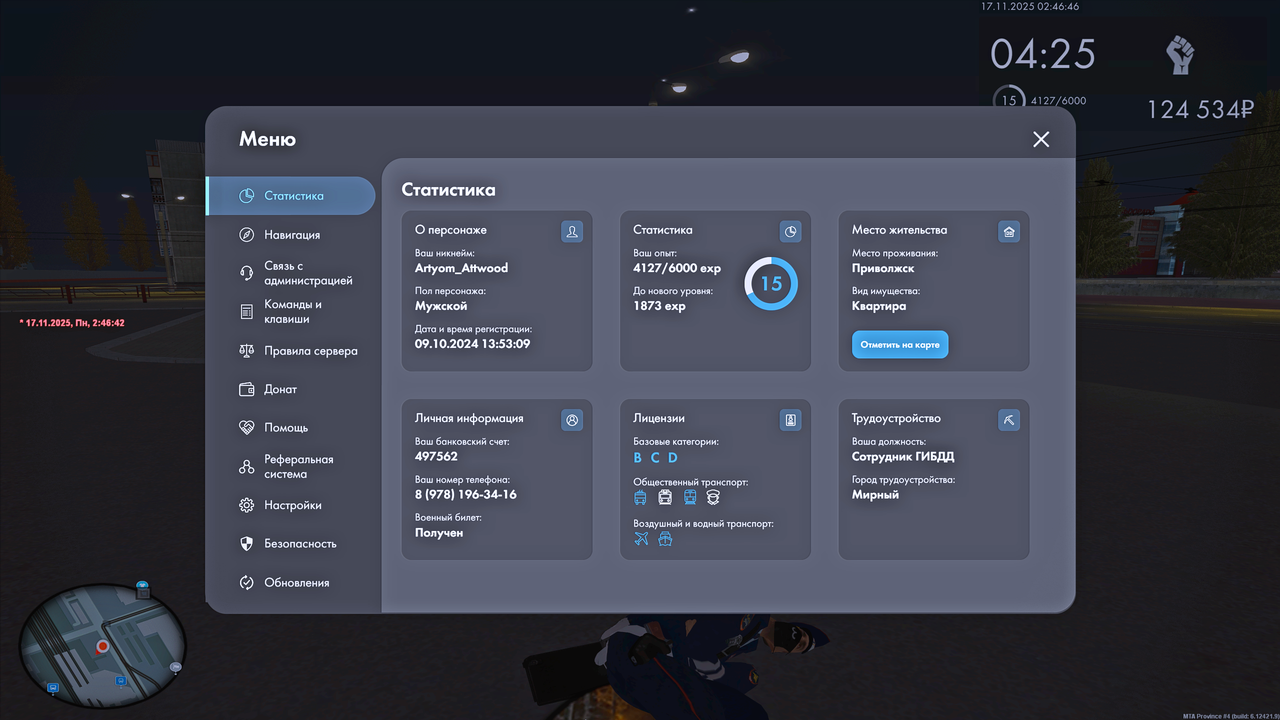Click the HUD game clock 04:25

pyautogui.click(x=1043, y=54)
